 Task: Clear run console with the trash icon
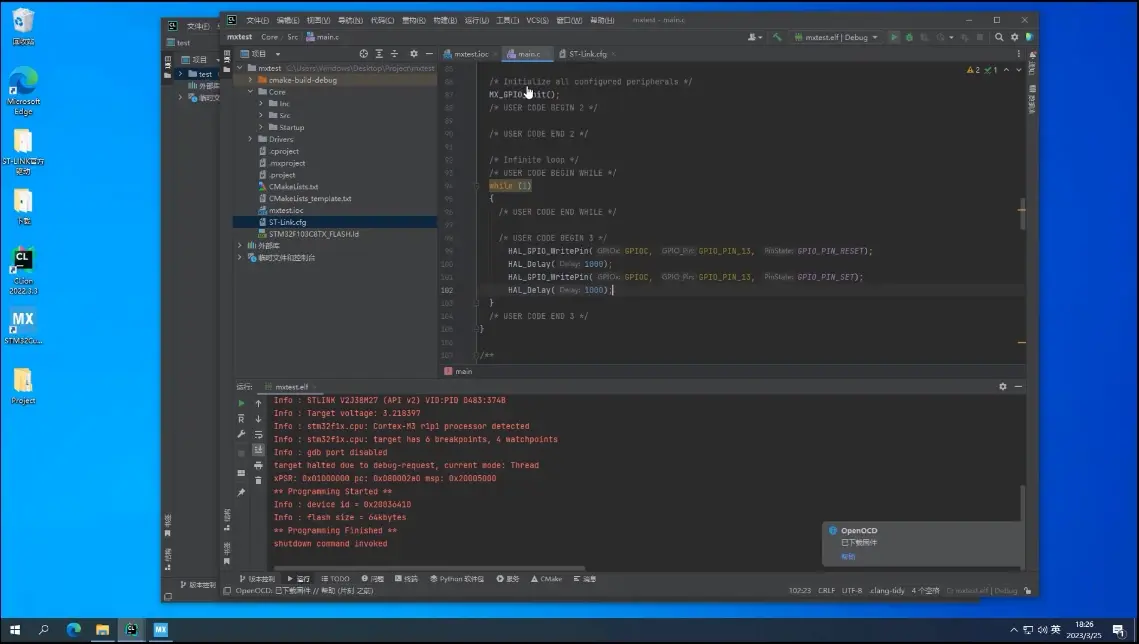click(x=258, y=480)
